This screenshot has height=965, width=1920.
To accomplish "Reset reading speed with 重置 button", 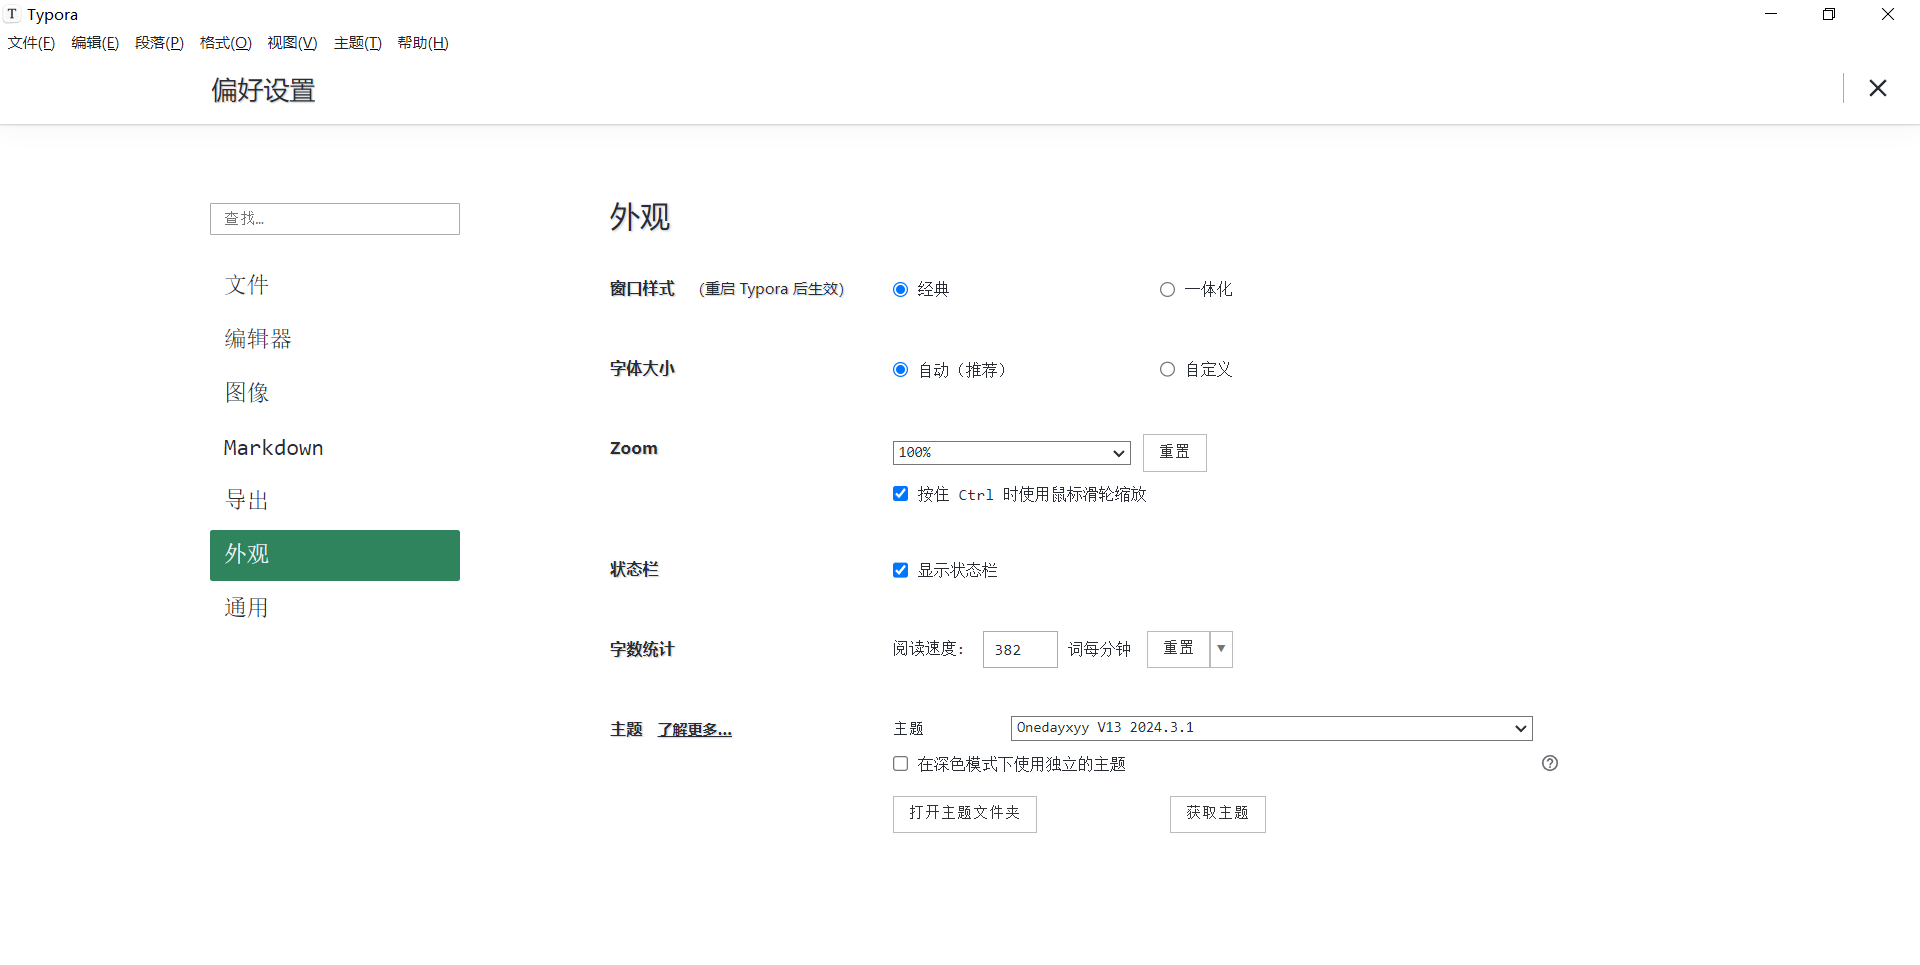I will [x=1178, y=649].
